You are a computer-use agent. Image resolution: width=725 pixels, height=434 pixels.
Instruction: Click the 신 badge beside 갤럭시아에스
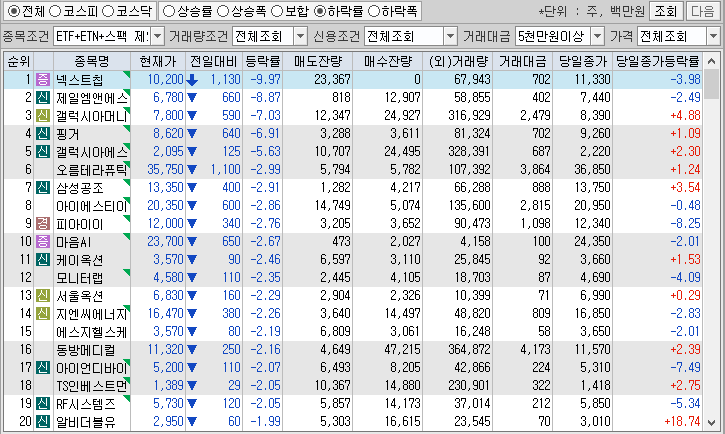coord(43,152)
